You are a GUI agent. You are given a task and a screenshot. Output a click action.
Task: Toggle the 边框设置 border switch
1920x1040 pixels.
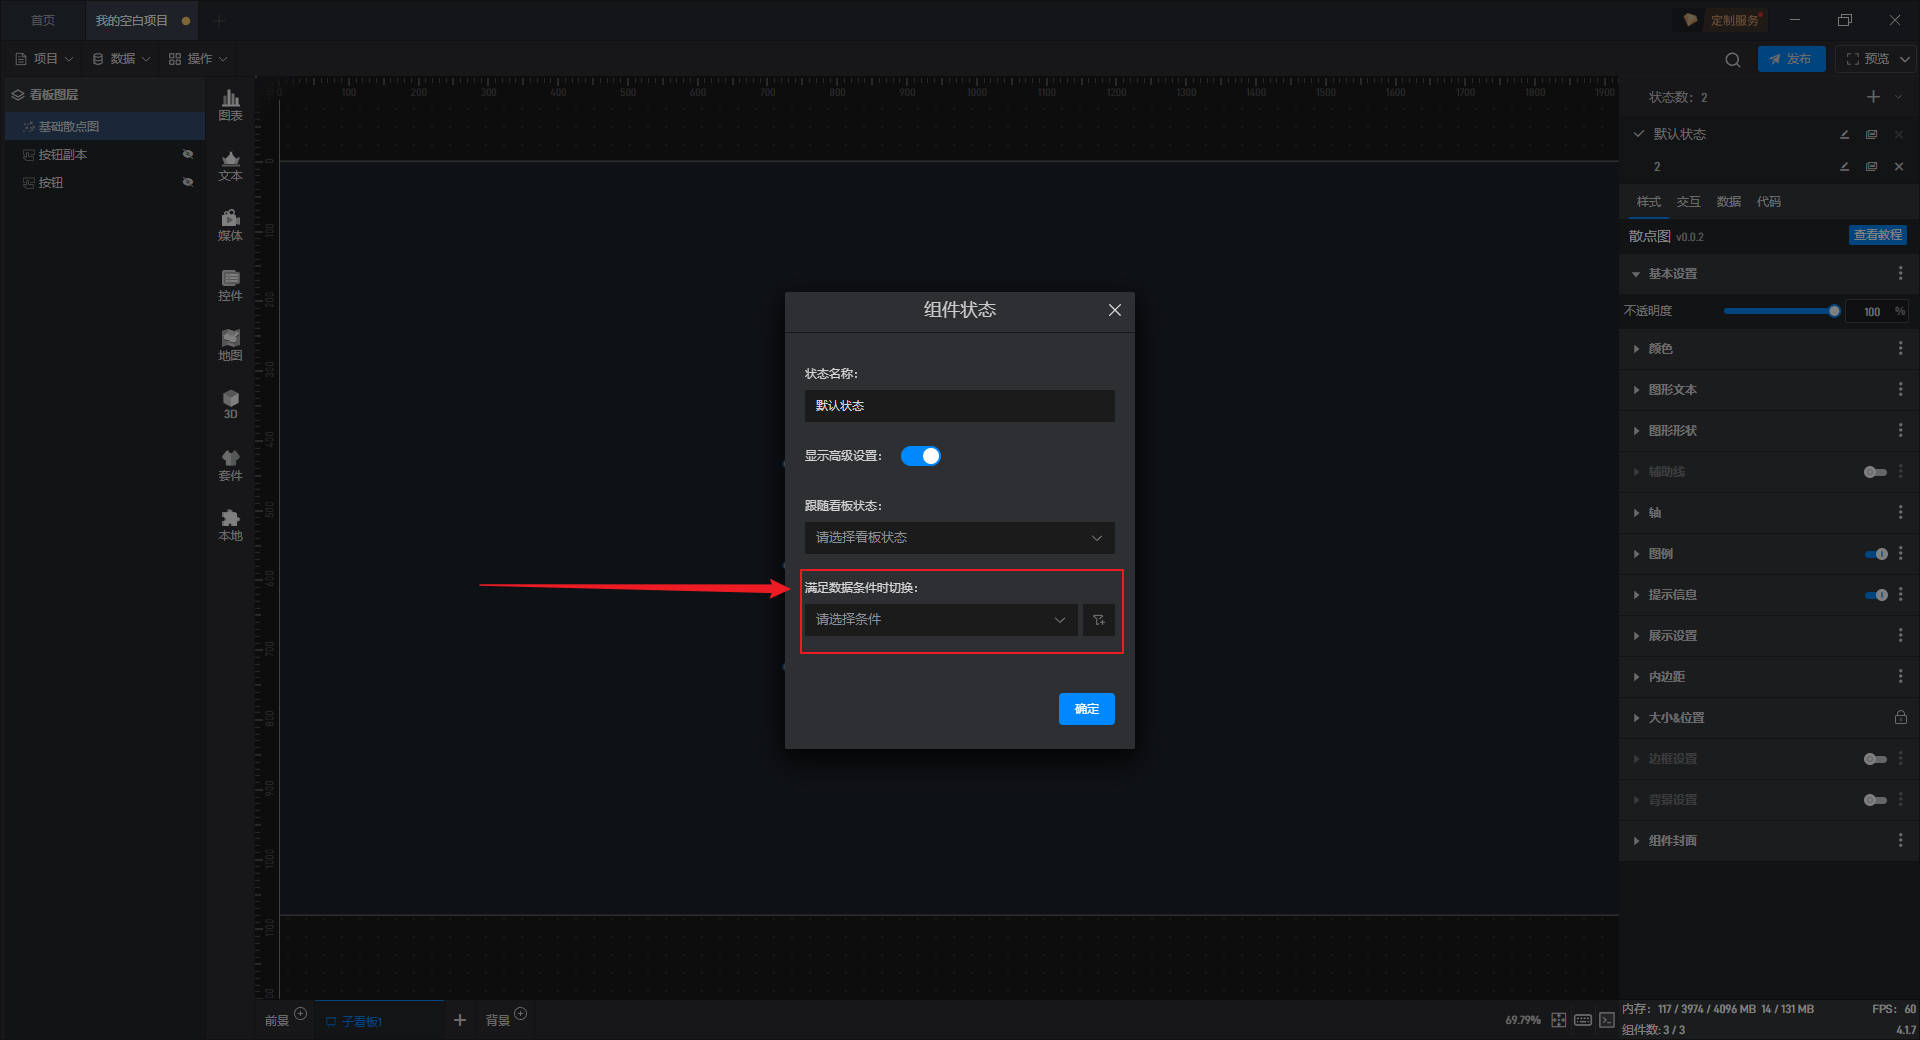point(1875,759)
